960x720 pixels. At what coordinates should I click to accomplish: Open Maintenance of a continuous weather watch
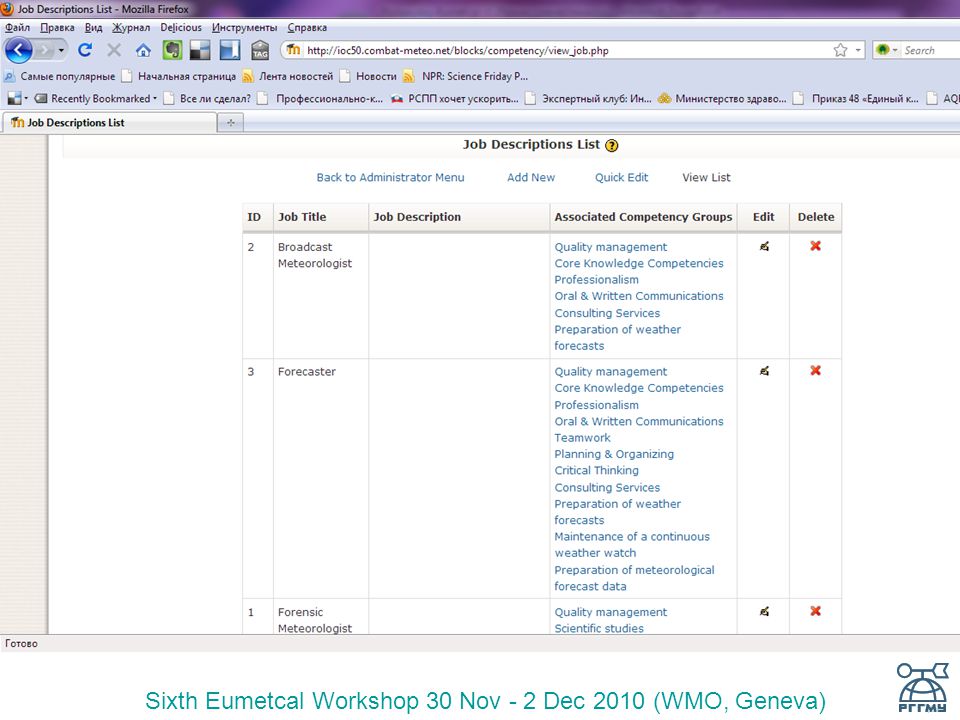[x=632, y=545]
